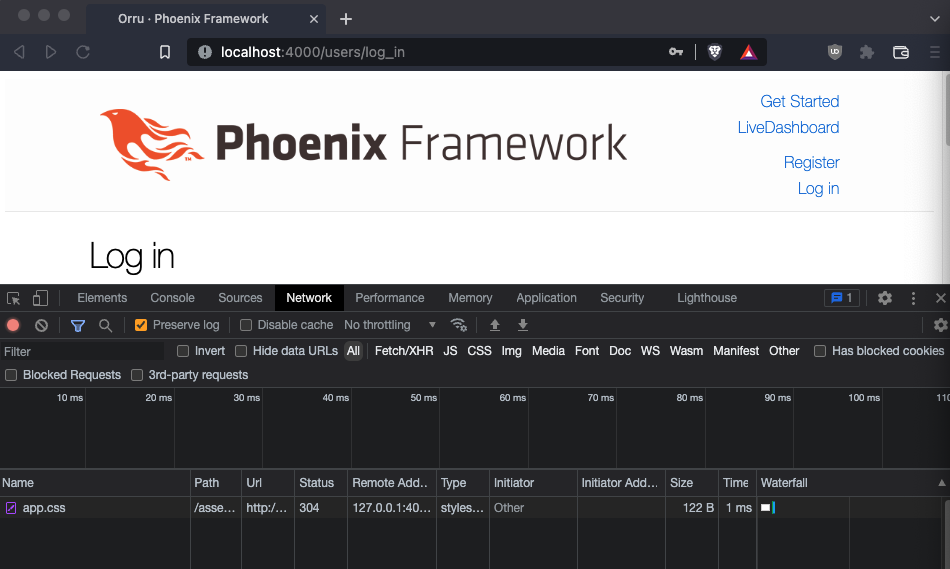Go forward using the browser forward arrow

point(51,52)
